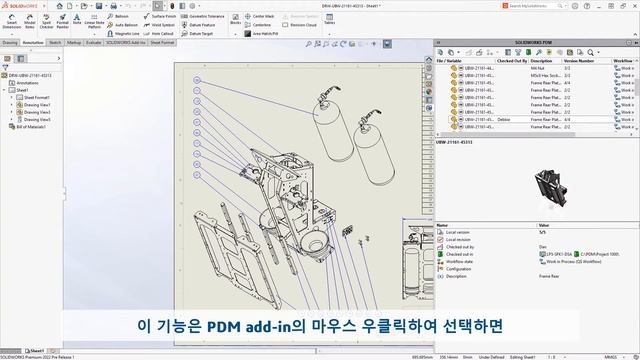Save the drawing with the Save icon
This screenshot has height=360, width=640.
click(99, 6)
